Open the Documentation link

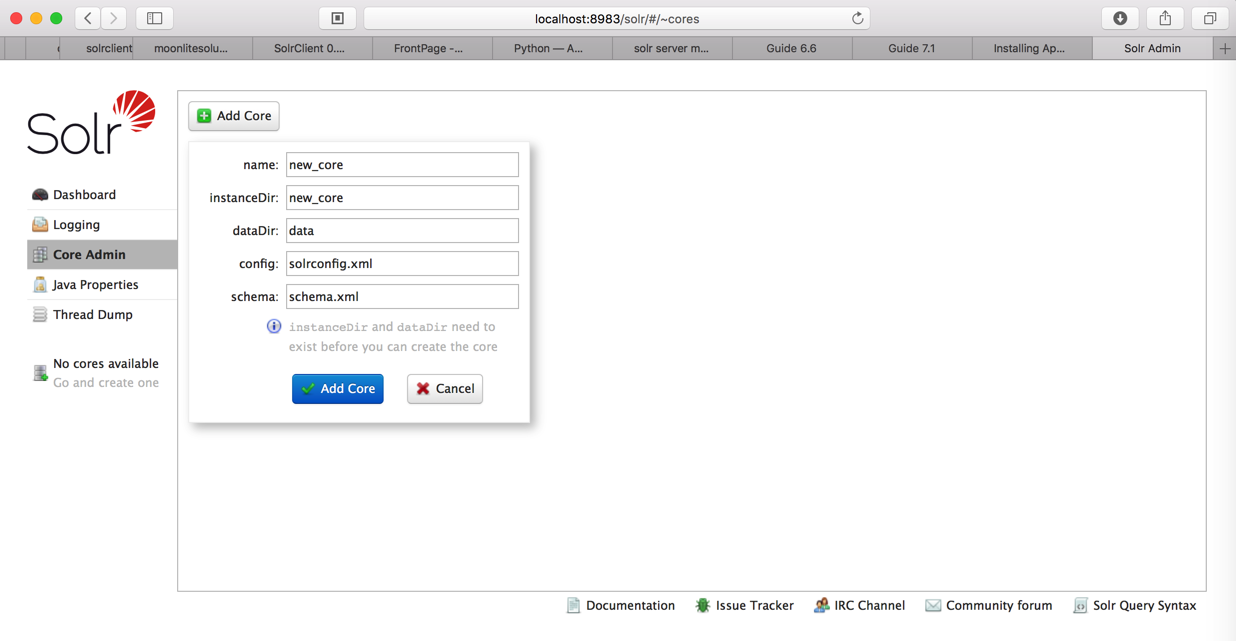[x=620, y=606]
